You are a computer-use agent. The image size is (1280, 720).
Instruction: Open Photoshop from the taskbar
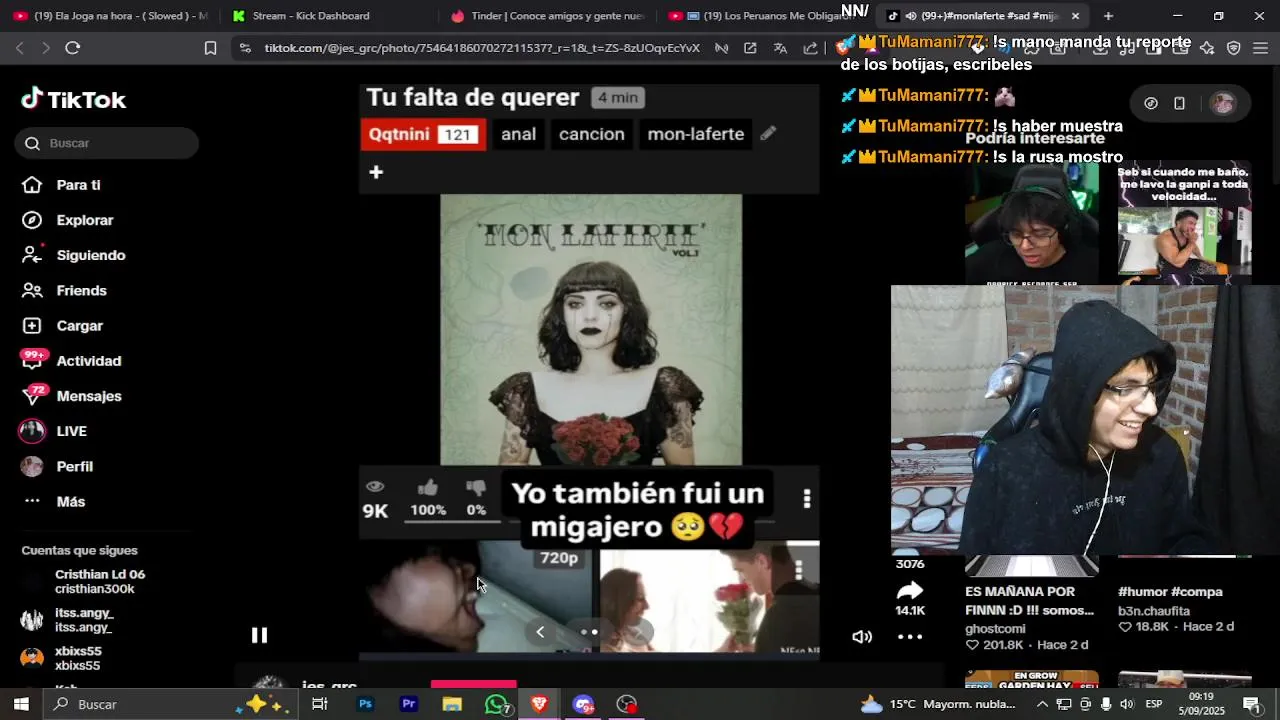(x=365, y=704)
